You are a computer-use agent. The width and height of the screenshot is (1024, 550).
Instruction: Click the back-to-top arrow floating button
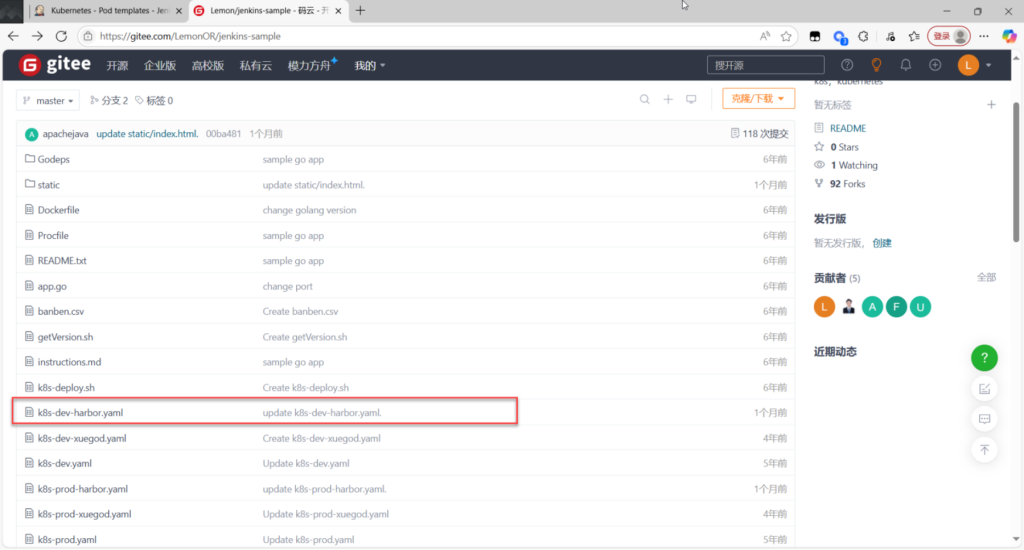(984, 450)
